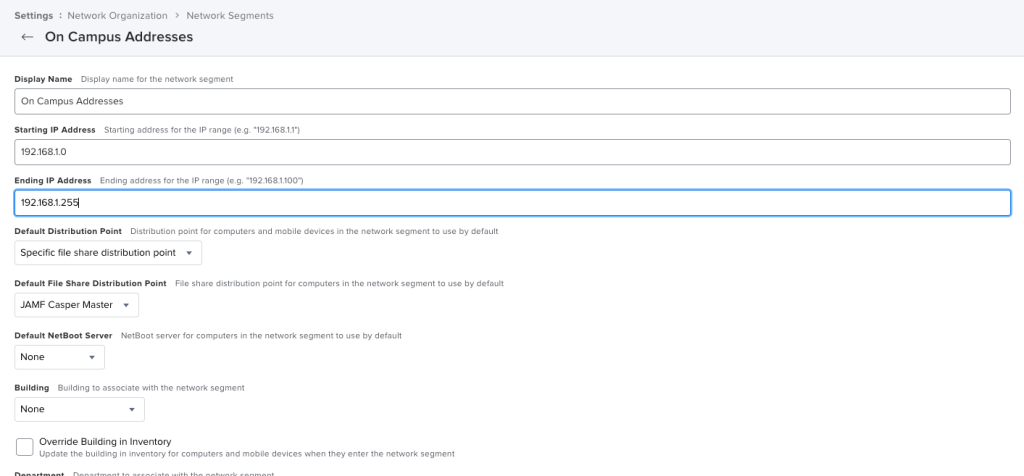Click the Ending IP Address label
The image size is (1024, 476).
[53, 180]
